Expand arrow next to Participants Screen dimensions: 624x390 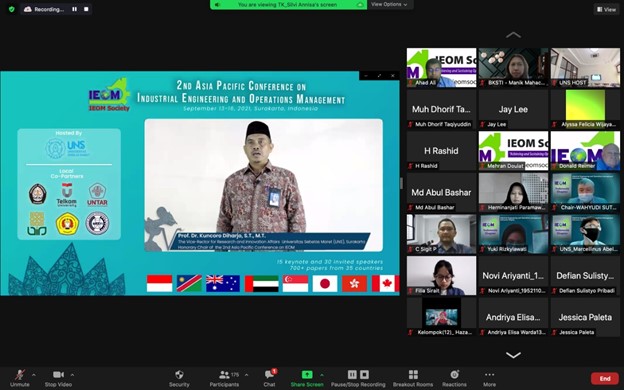click(x=246, y=375)
